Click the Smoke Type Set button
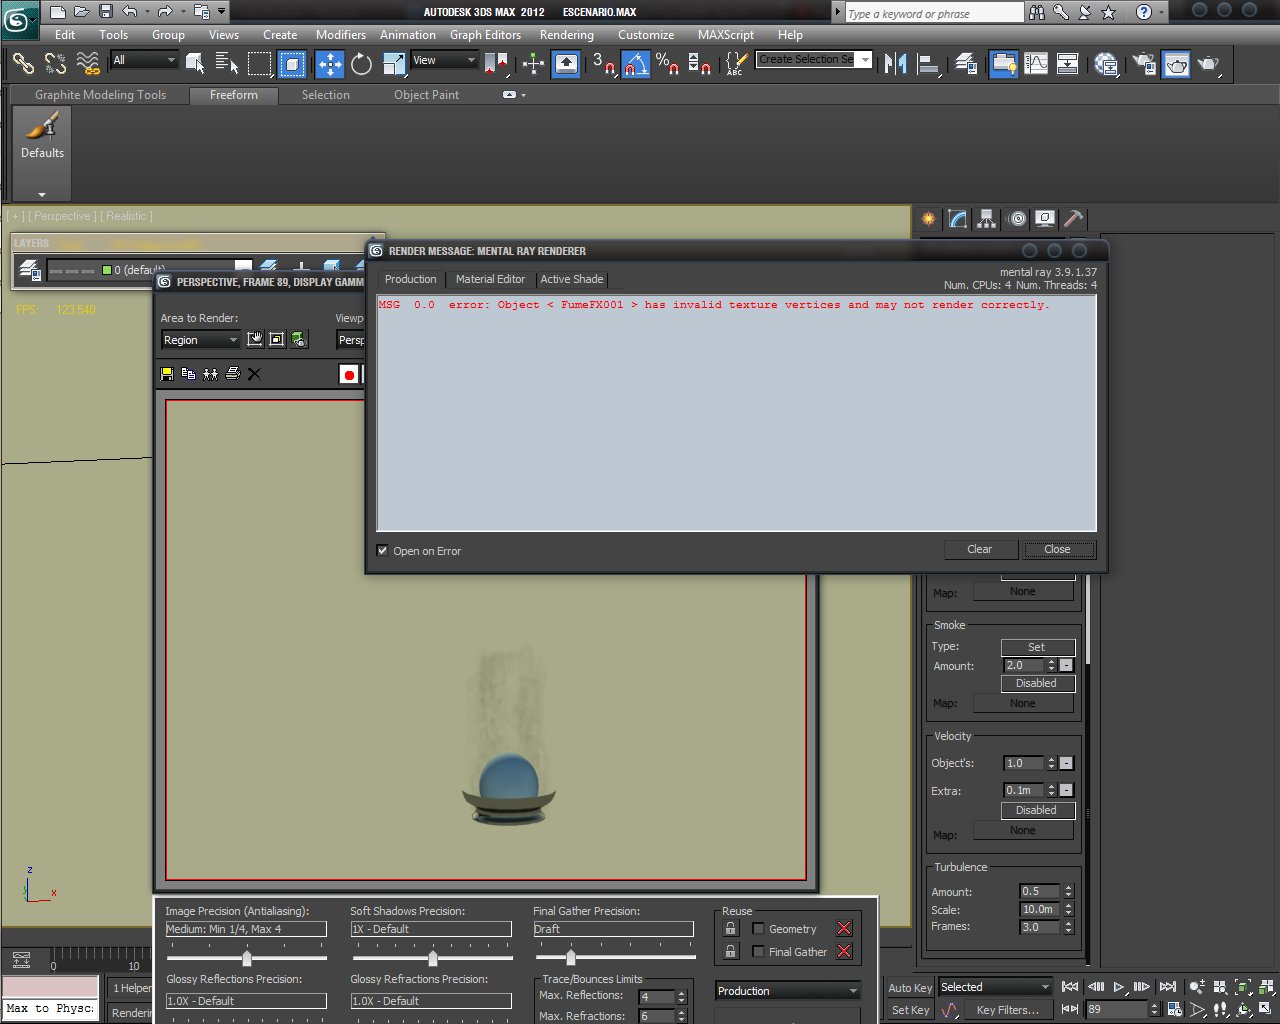Image resolution: width=1280 pixels, height=1024 pixels. tap(1037, 648)
